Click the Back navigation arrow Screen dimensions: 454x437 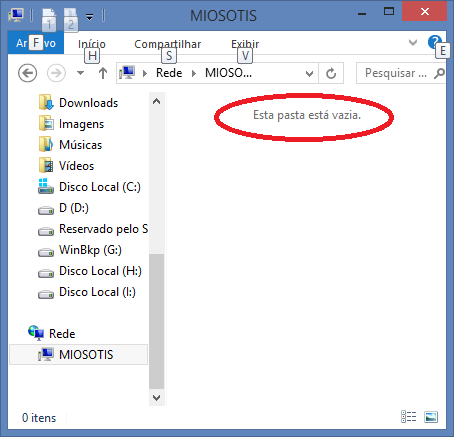click(x=27, y=73)
